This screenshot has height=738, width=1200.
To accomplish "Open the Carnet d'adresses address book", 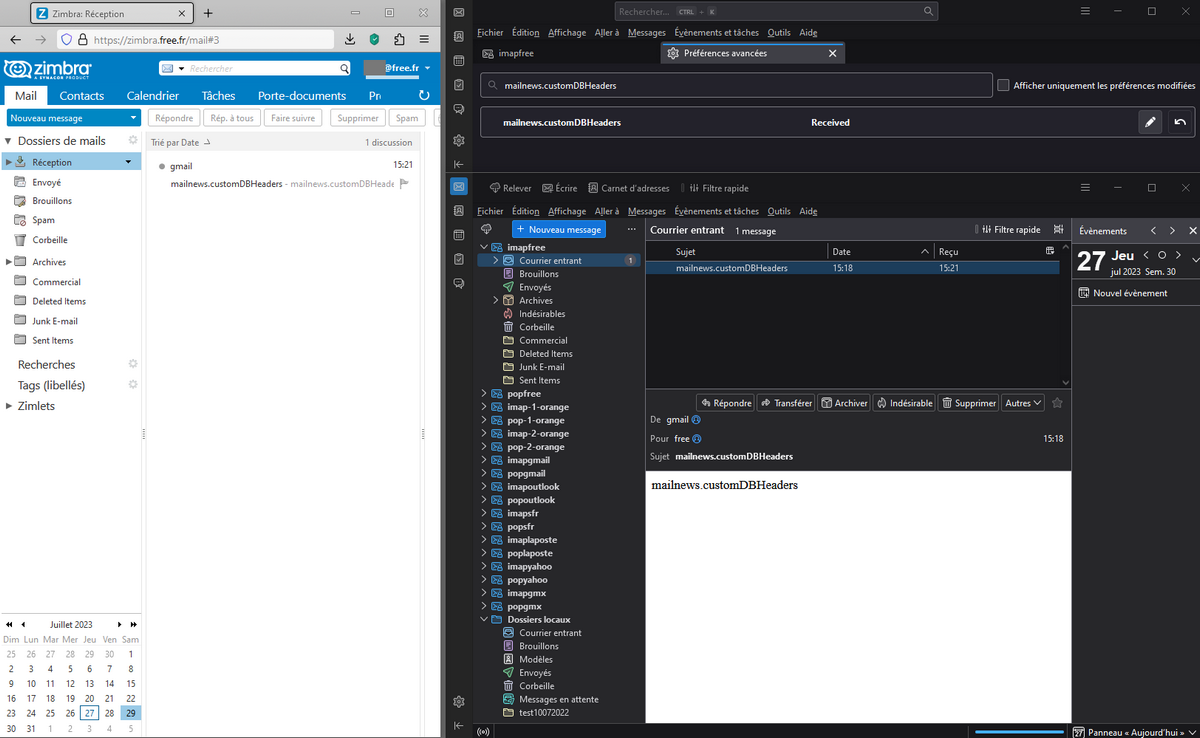I will coord(629,188).
